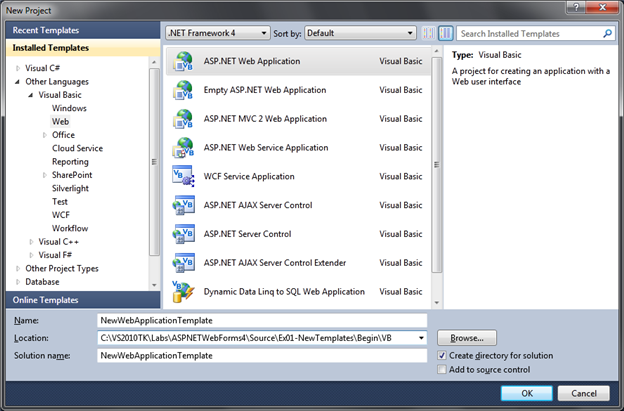Toggle Create directory for solution checkbox
624x411 pixels.
pos(442,355)
